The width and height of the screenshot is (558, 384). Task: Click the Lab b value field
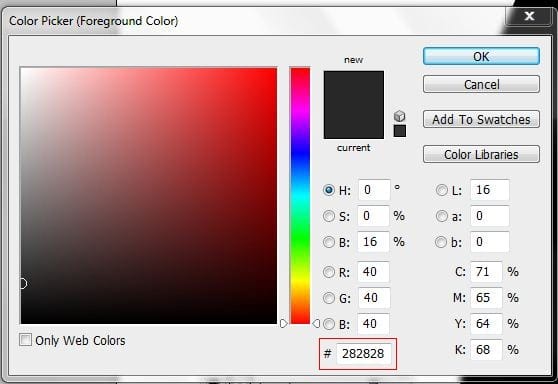490,242
